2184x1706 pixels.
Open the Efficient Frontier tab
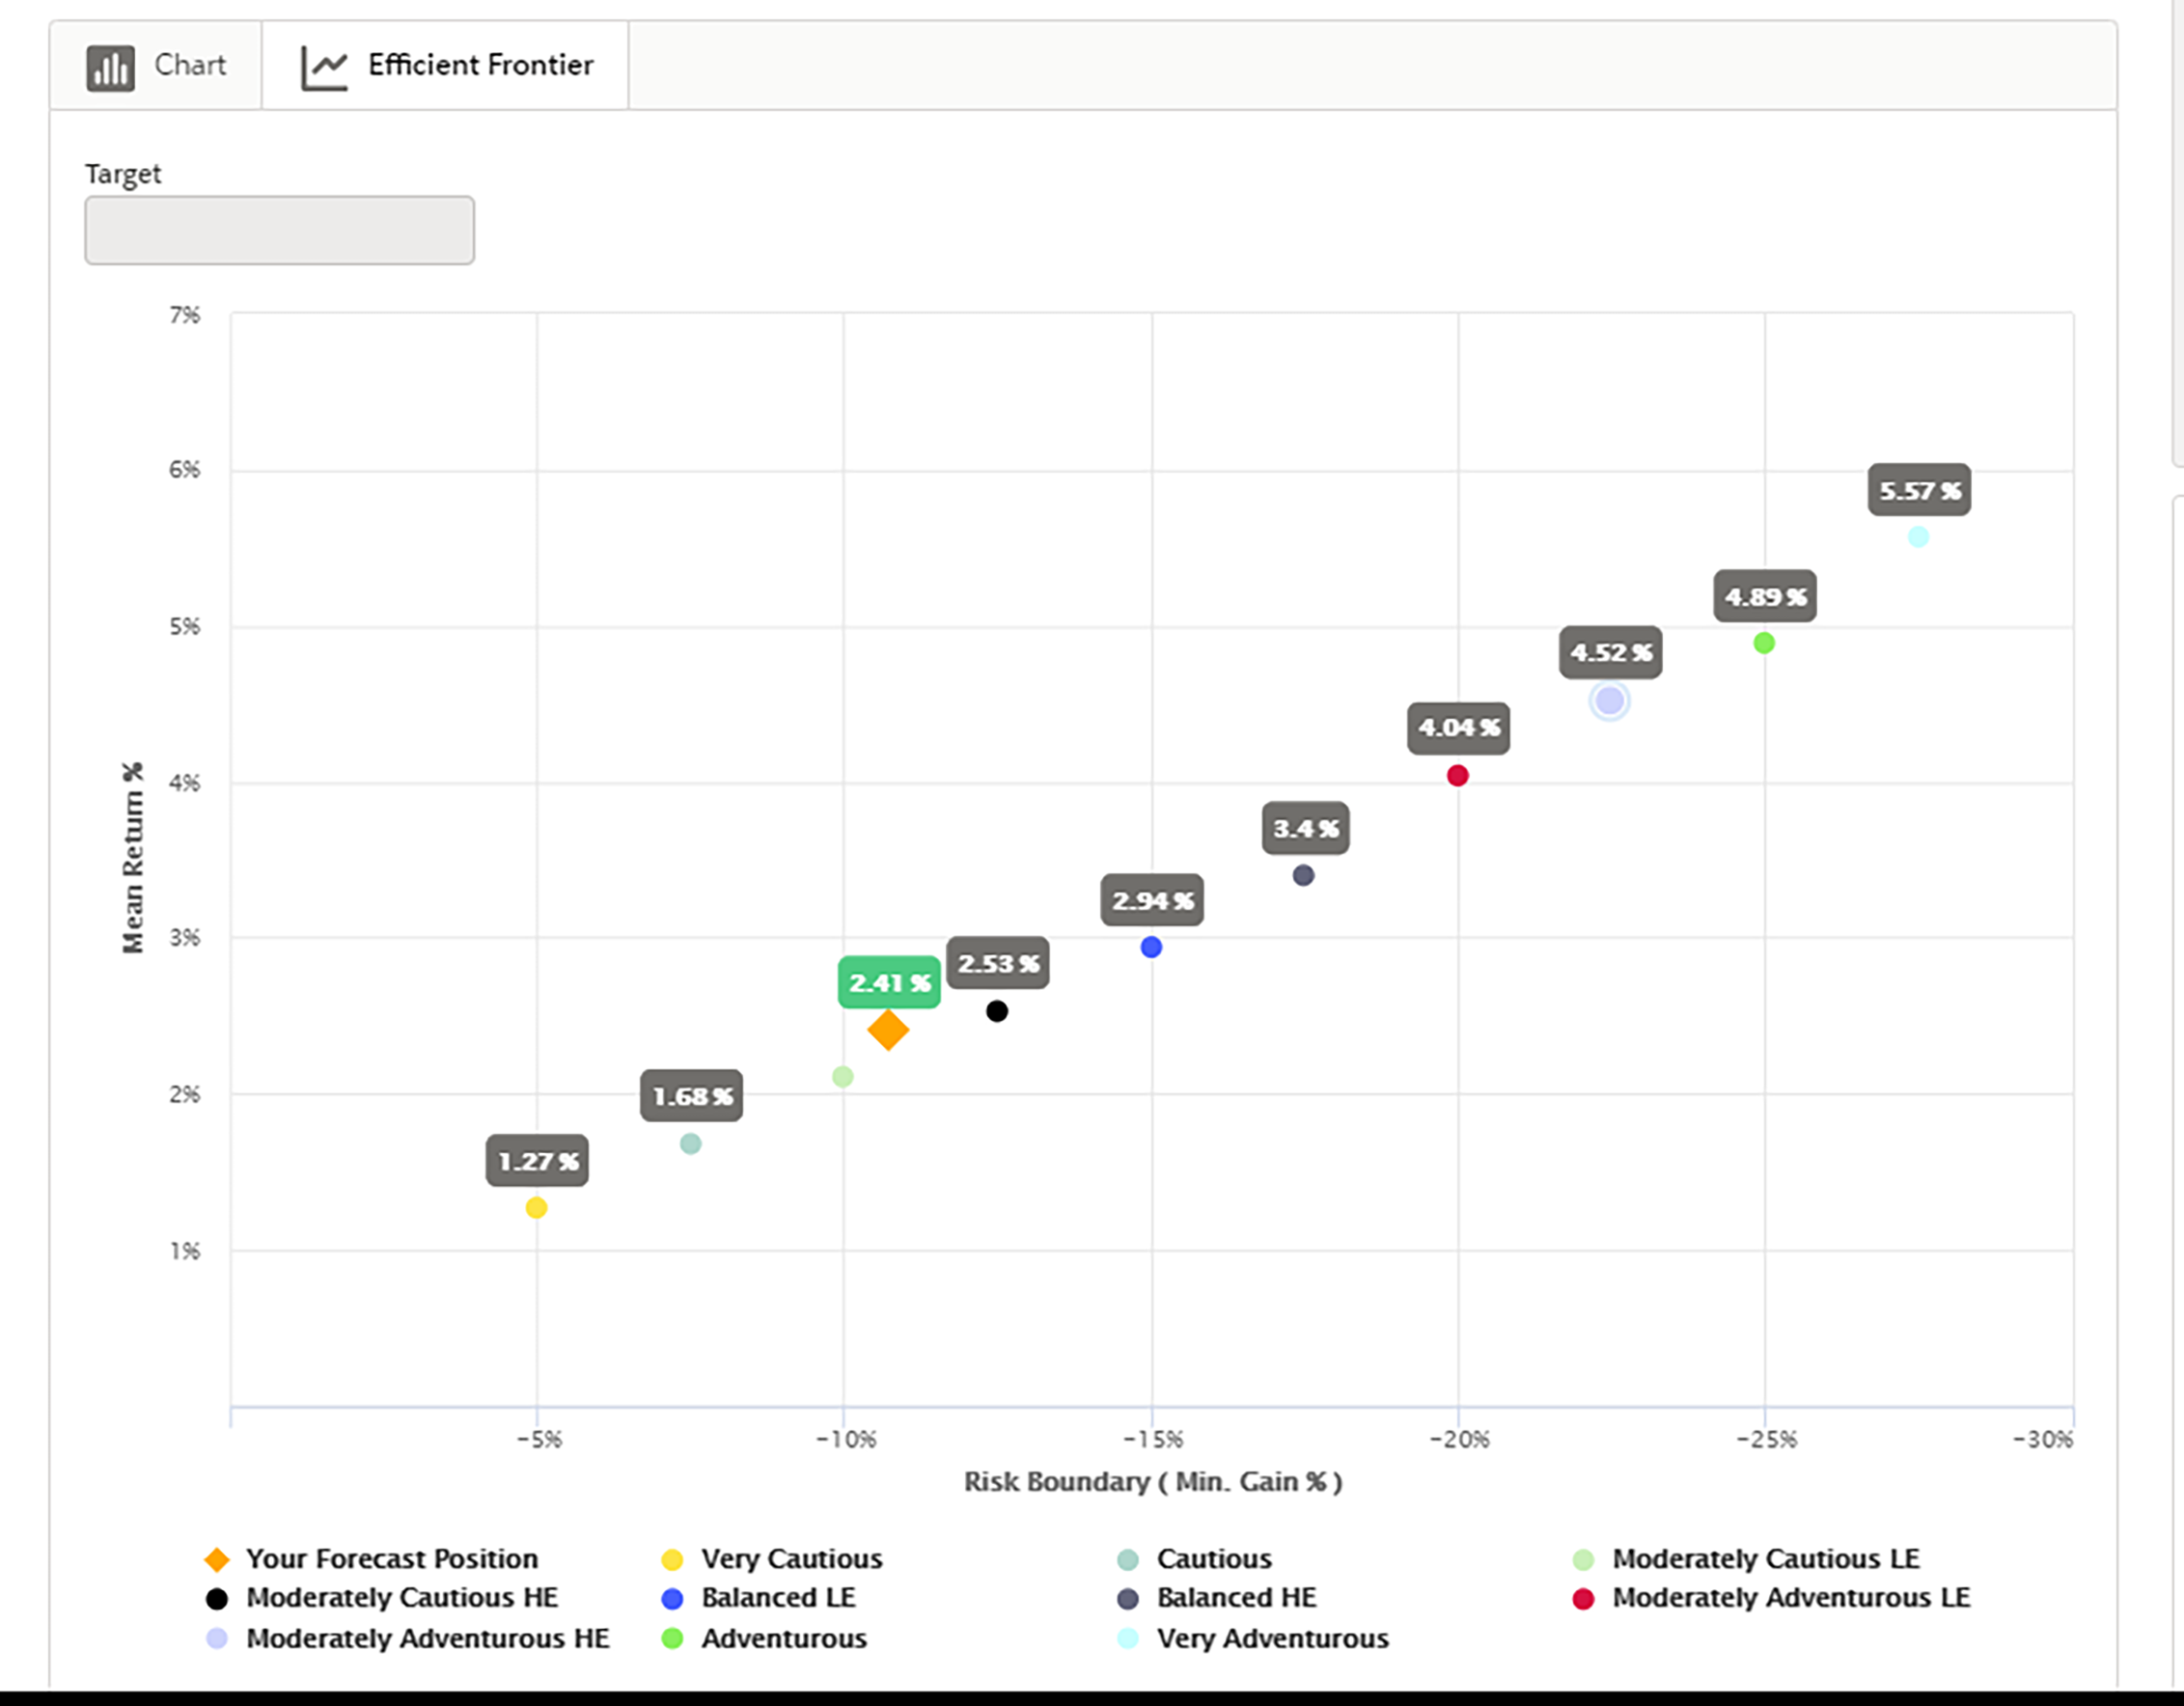[x=446, y=66]
